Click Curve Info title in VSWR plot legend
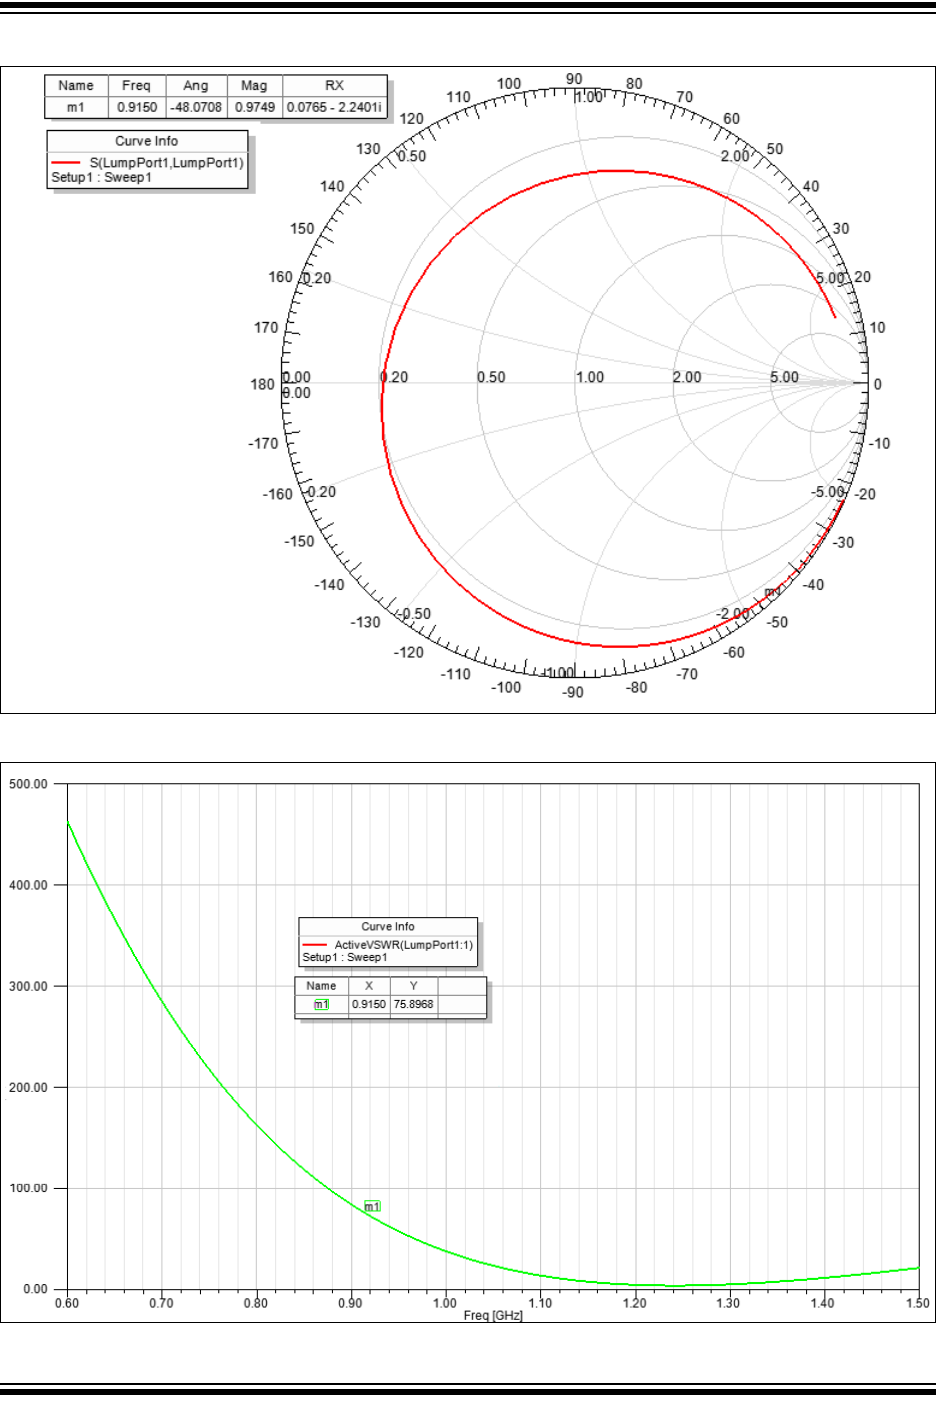Viewport: 936px width, 1411px height. [x=388, y=926]
